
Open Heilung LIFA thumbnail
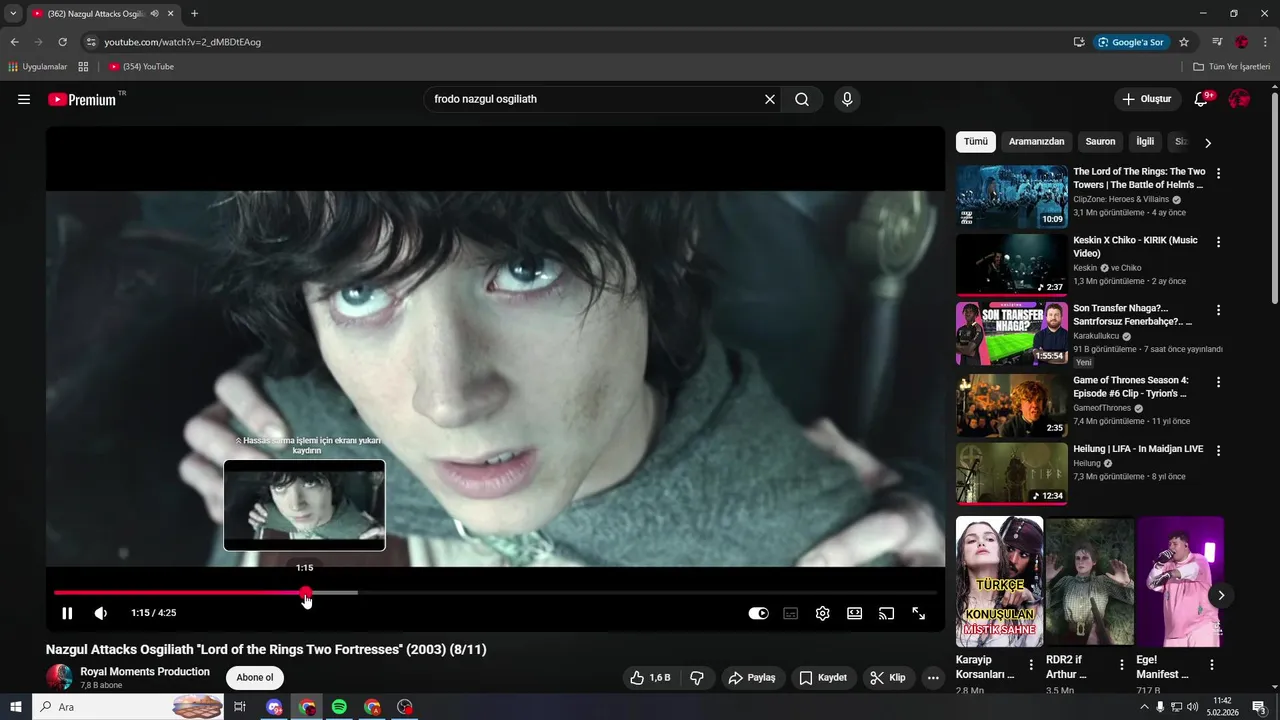(x=1012, y=473)
